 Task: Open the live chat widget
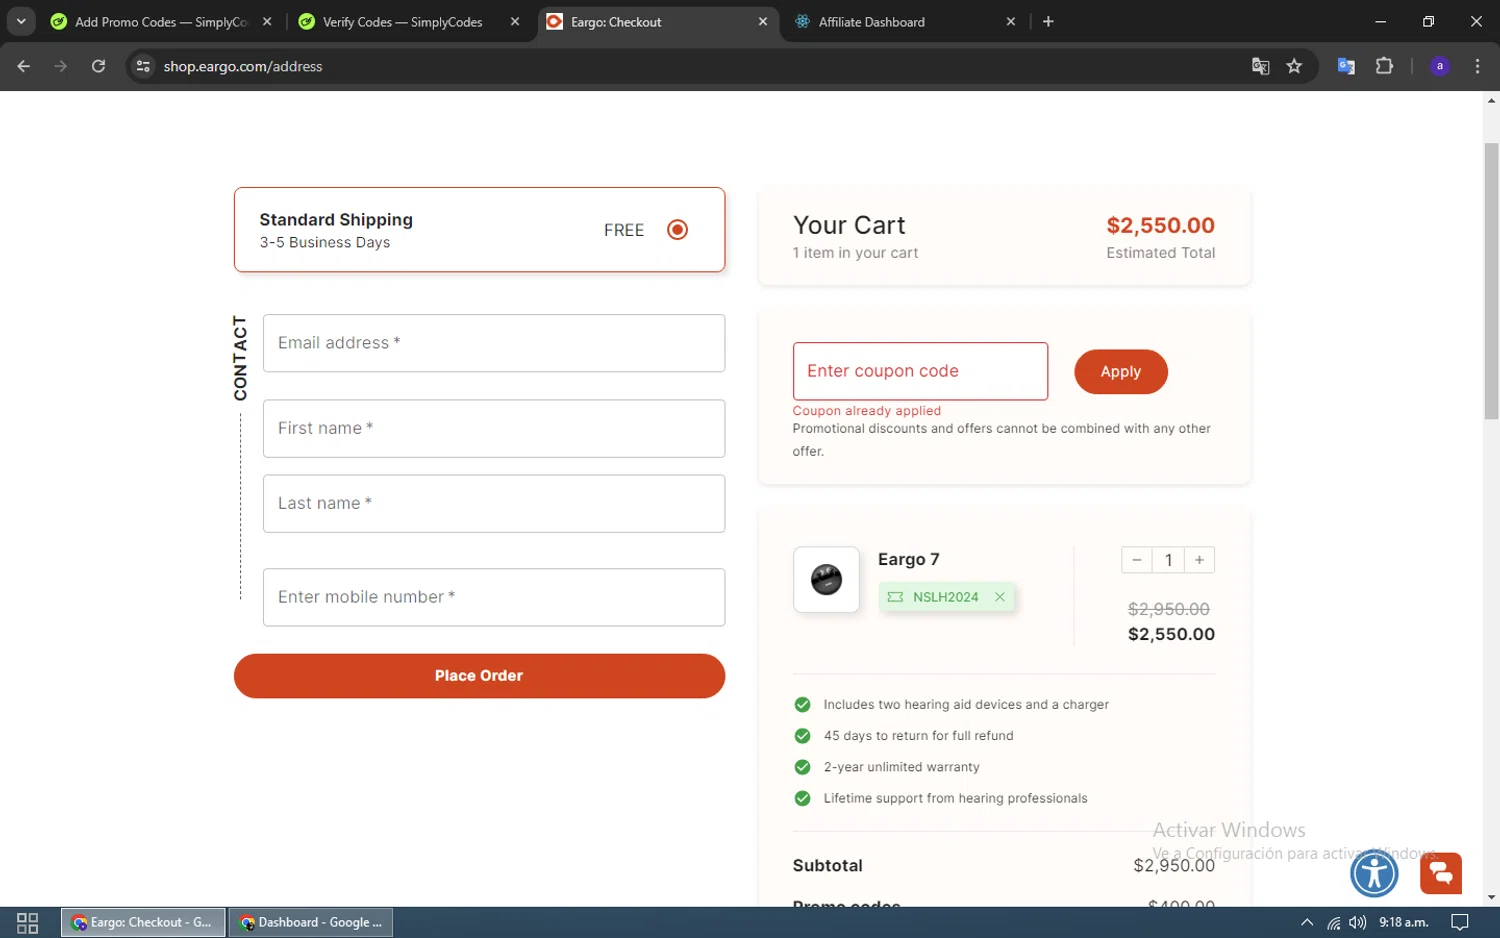click(1441, 873)
